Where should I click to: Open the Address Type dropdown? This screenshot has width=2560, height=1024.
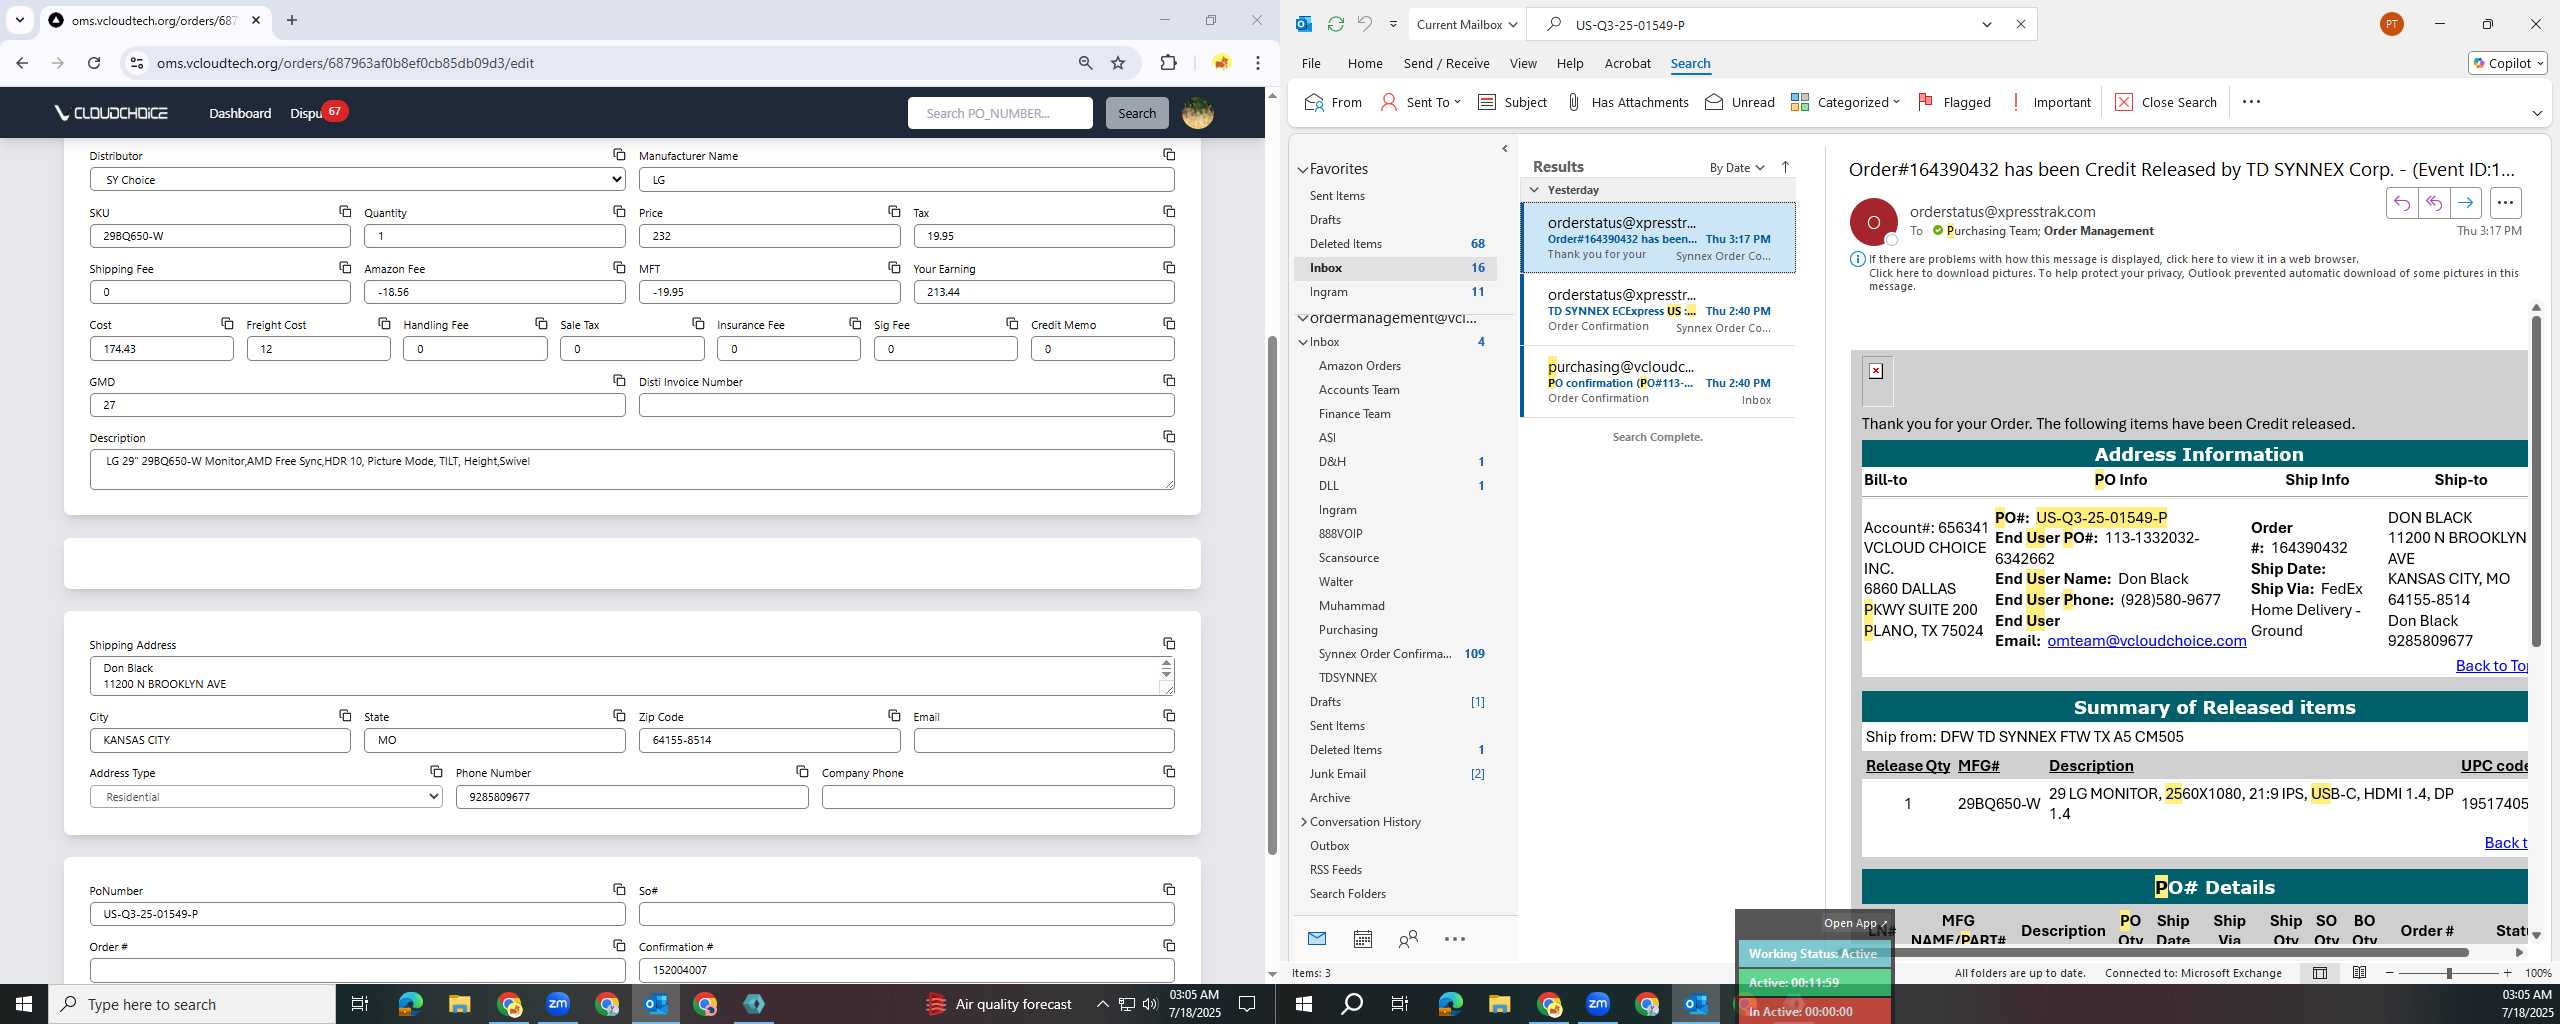click(266, 797)
